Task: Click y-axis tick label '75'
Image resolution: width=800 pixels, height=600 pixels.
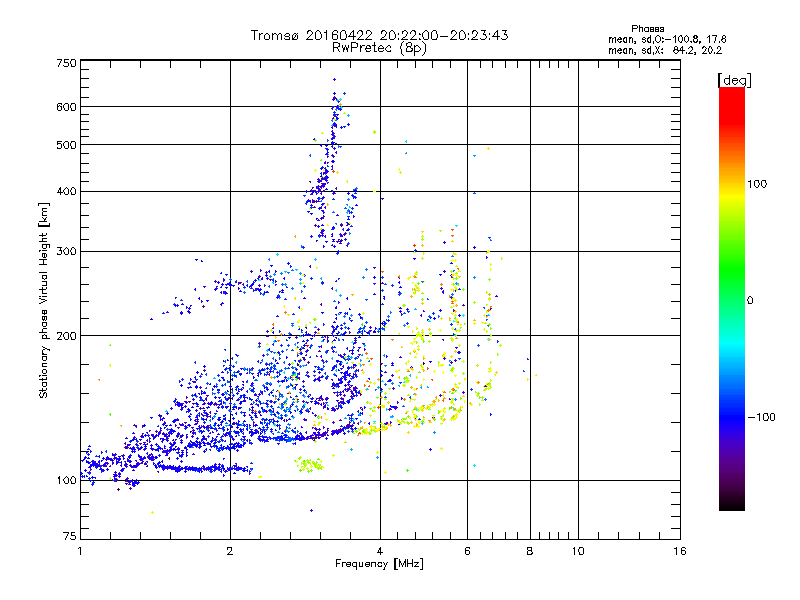Action: click(70, 536)
